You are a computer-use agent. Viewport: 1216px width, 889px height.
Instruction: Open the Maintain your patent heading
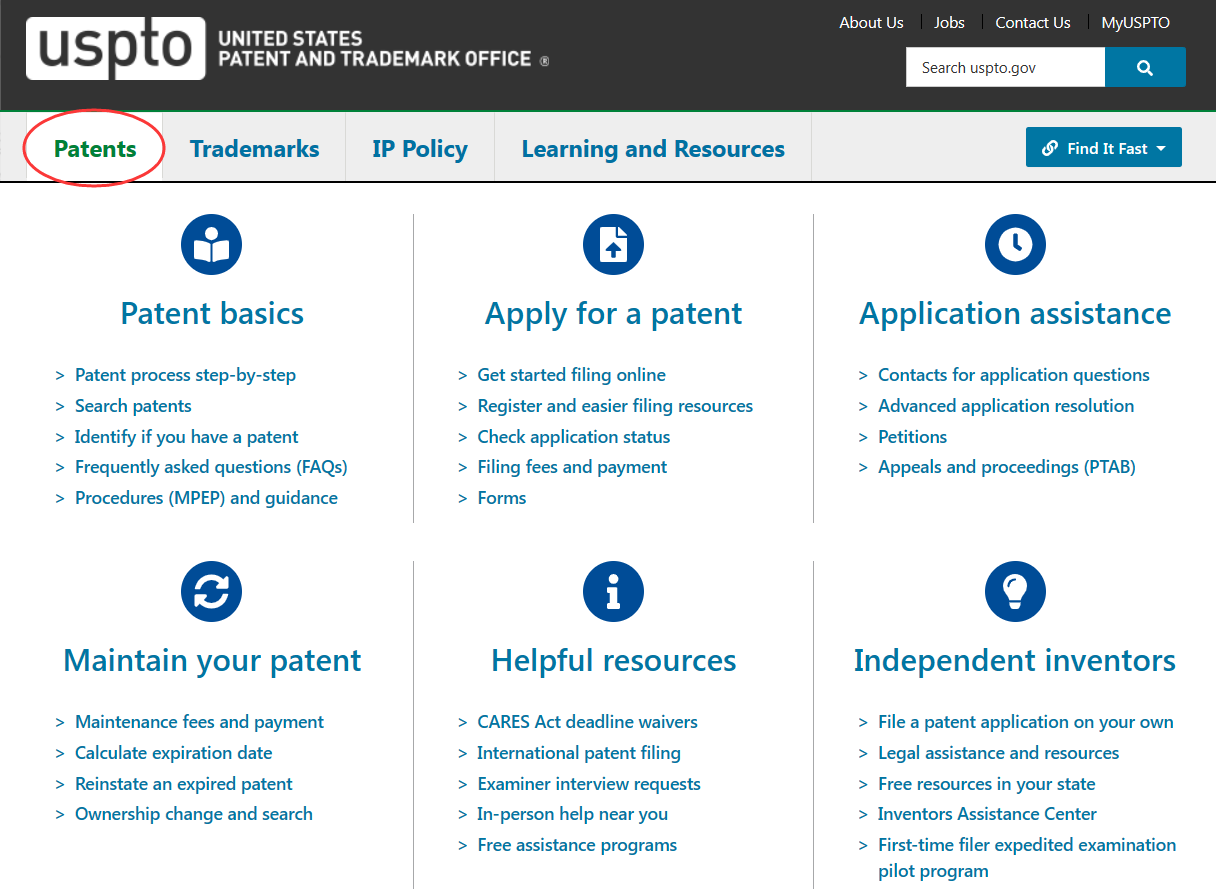[212, 660]
